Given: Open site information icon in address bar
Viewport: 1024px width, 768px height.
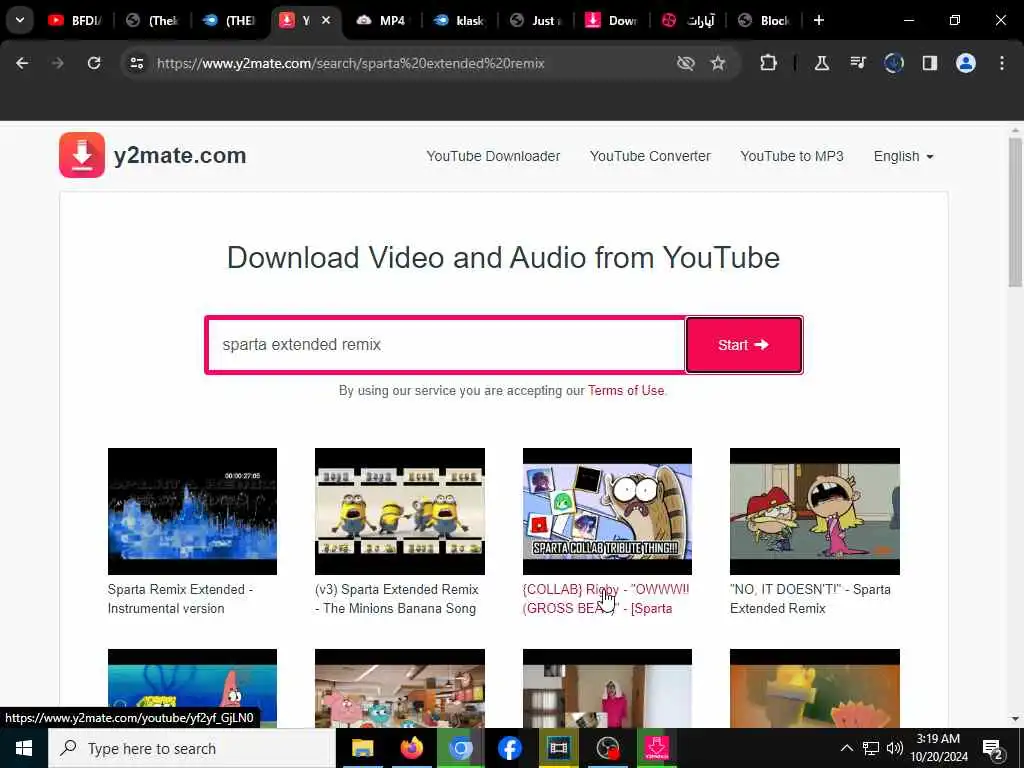Looking at the screenshot, I should point(136,63).
